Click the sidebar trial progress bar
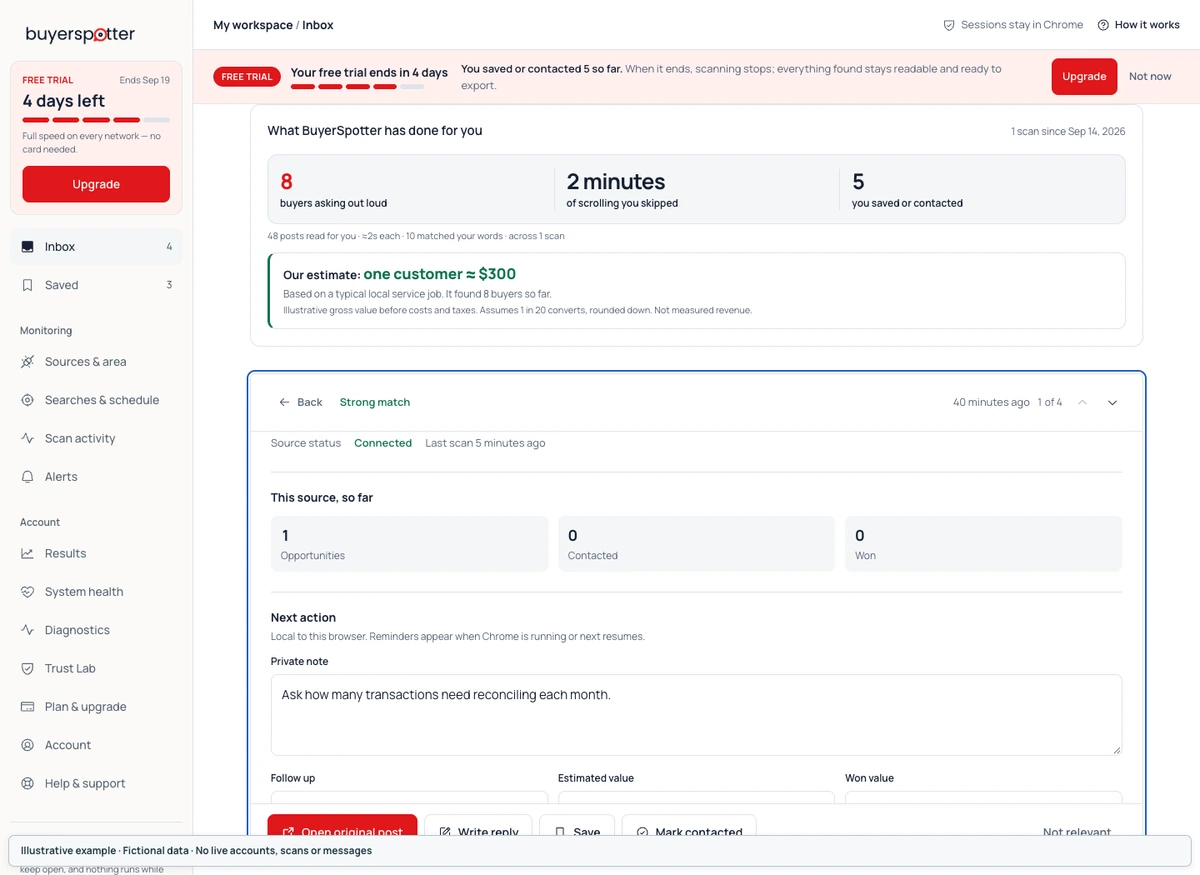The width and height of the screenshot is (1200, 875). pos(96,120)
